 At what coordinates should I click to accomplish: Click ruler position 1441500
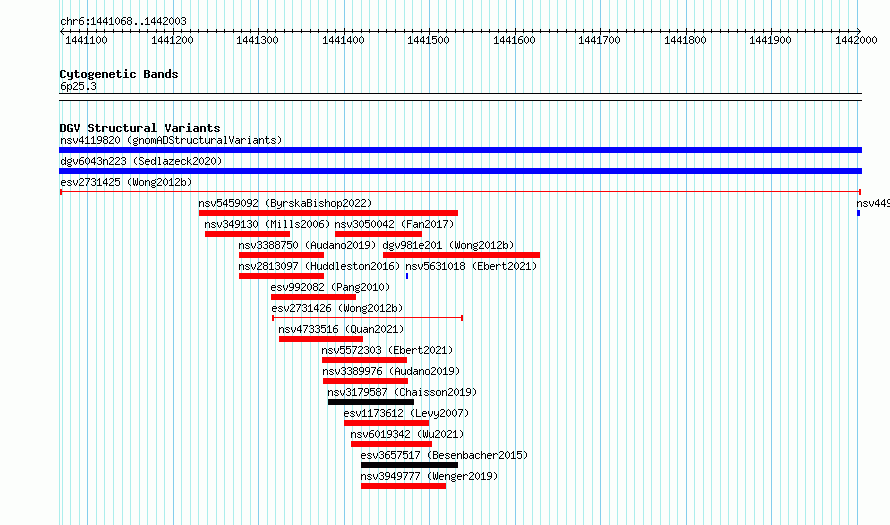[428, 40]
